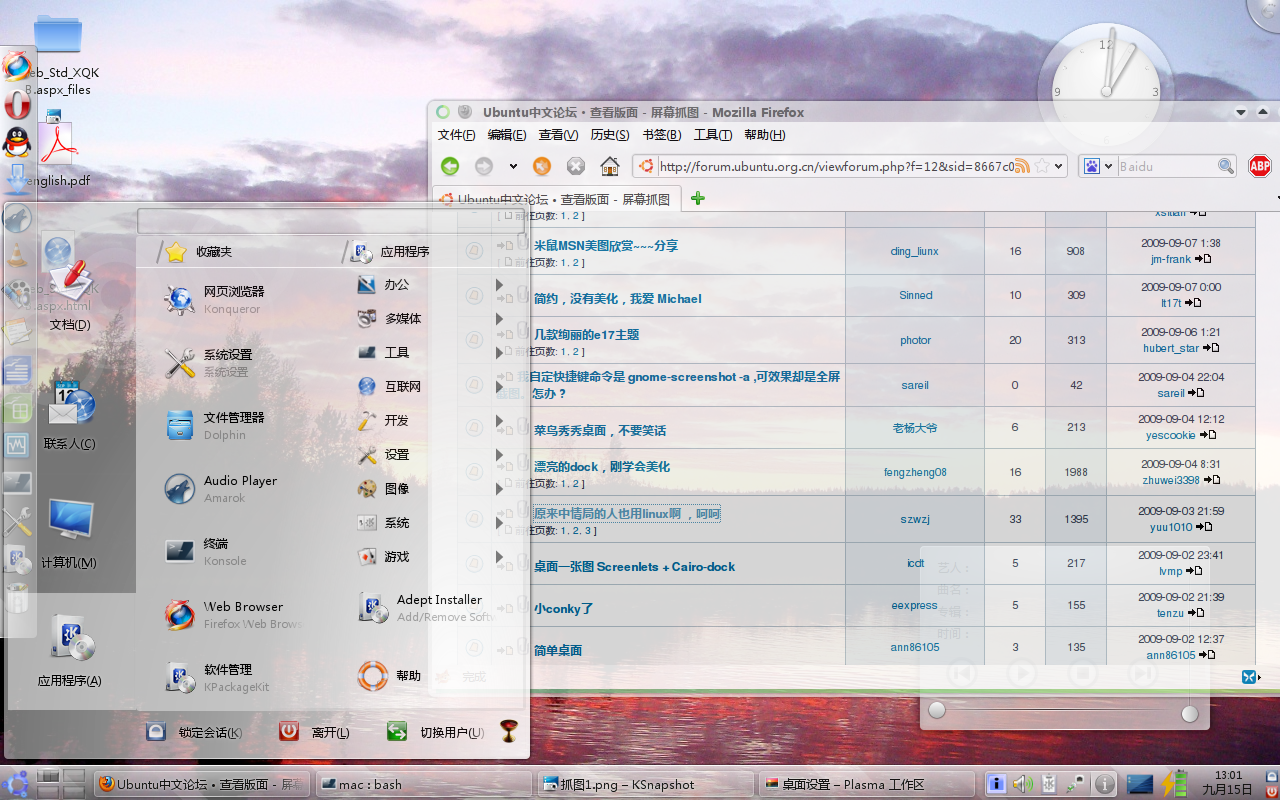Launch Web Browser Firefox entry in menu
This screenshot has width=1280, height=800.
234,614
